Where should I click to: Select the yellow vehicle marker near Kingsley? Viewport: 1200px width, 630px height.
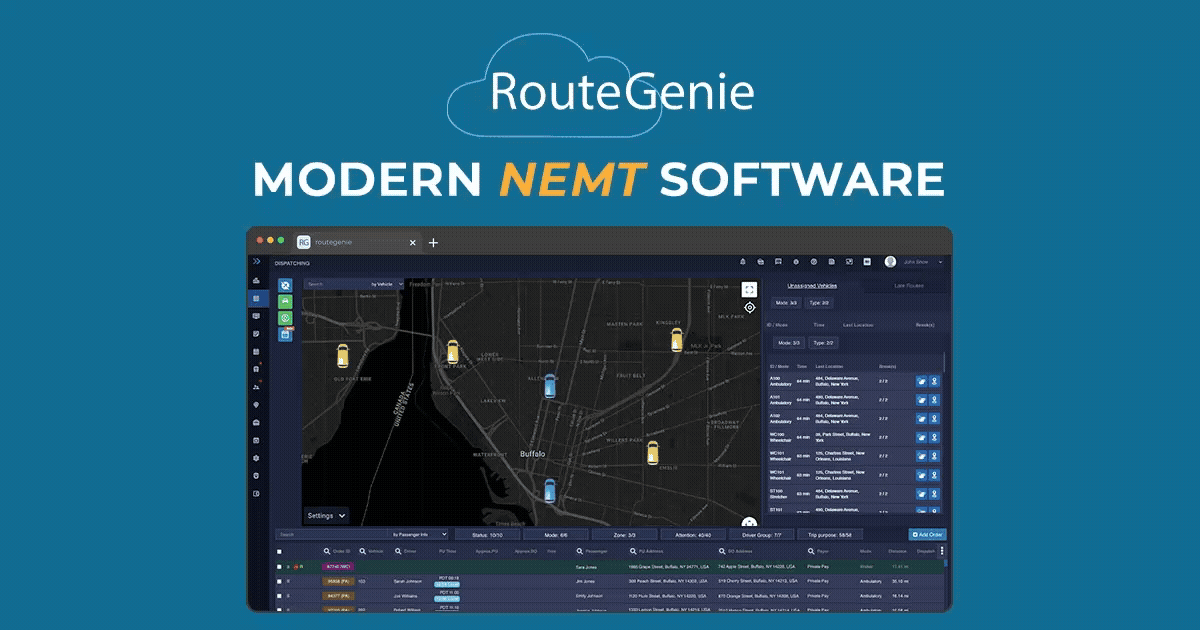(676, 339)
